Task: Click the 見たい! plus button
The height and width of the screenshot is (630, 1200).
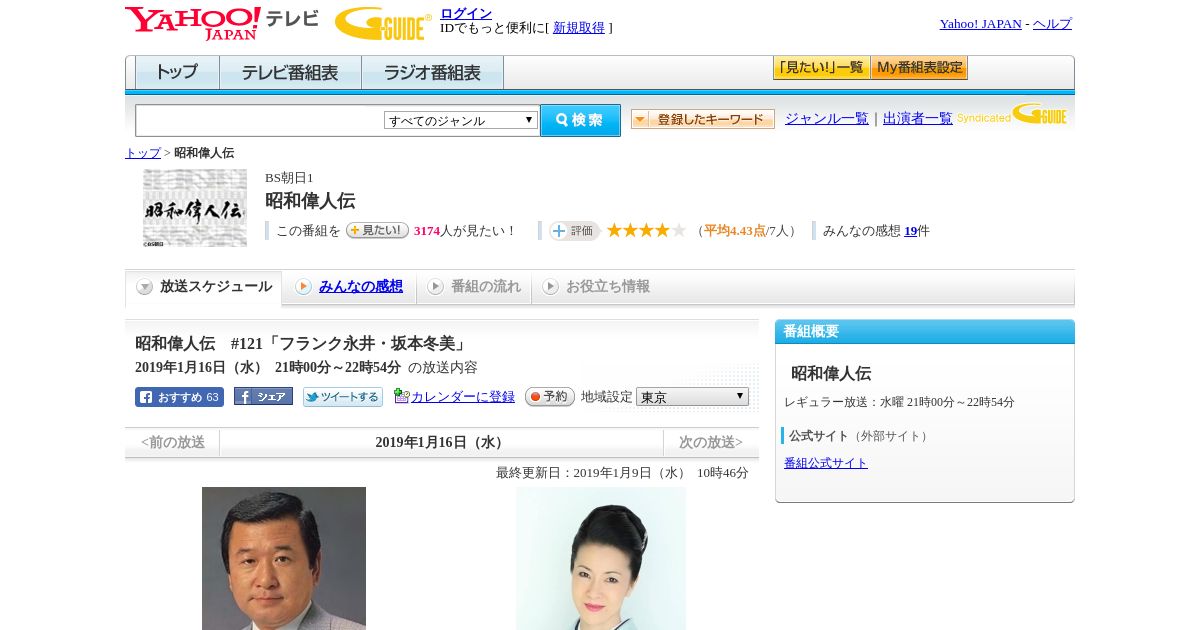Action: [377, 230]
